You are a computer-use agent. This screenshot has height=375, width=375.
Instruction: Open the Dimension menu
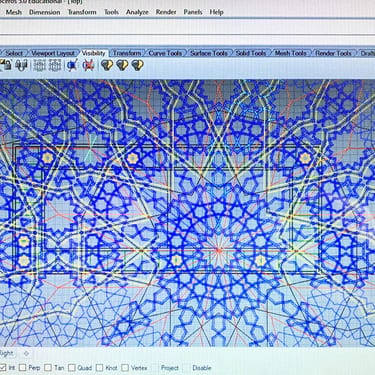45,12
